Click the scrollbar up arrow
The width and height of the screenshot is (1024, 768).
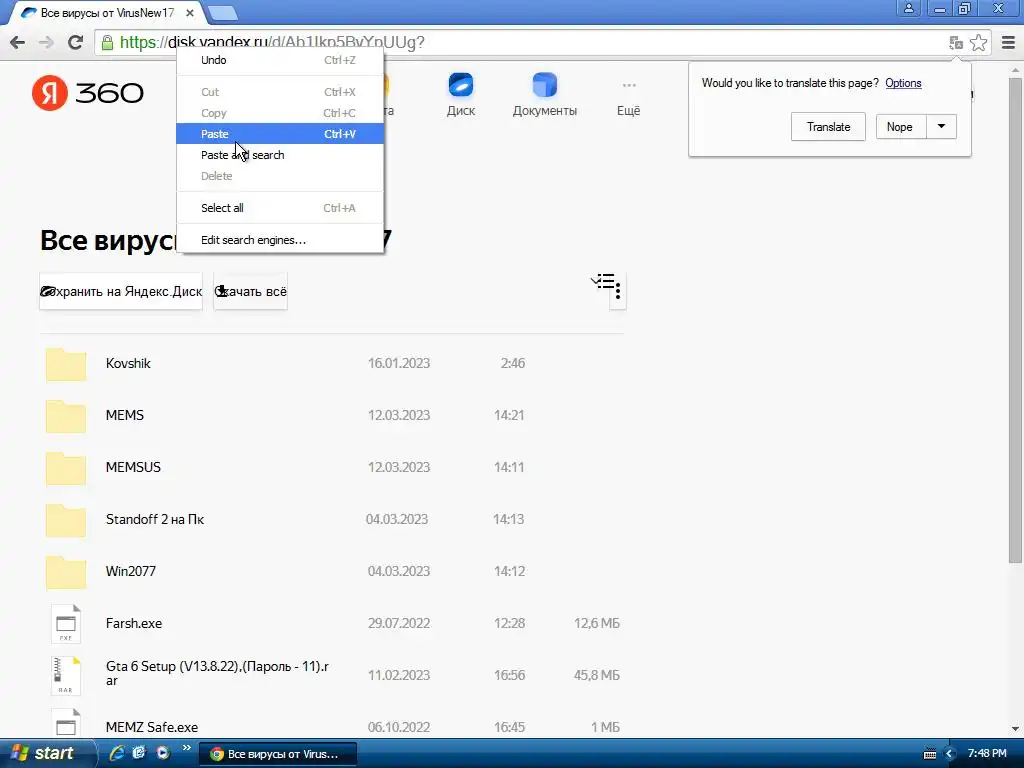(1015, 69)
